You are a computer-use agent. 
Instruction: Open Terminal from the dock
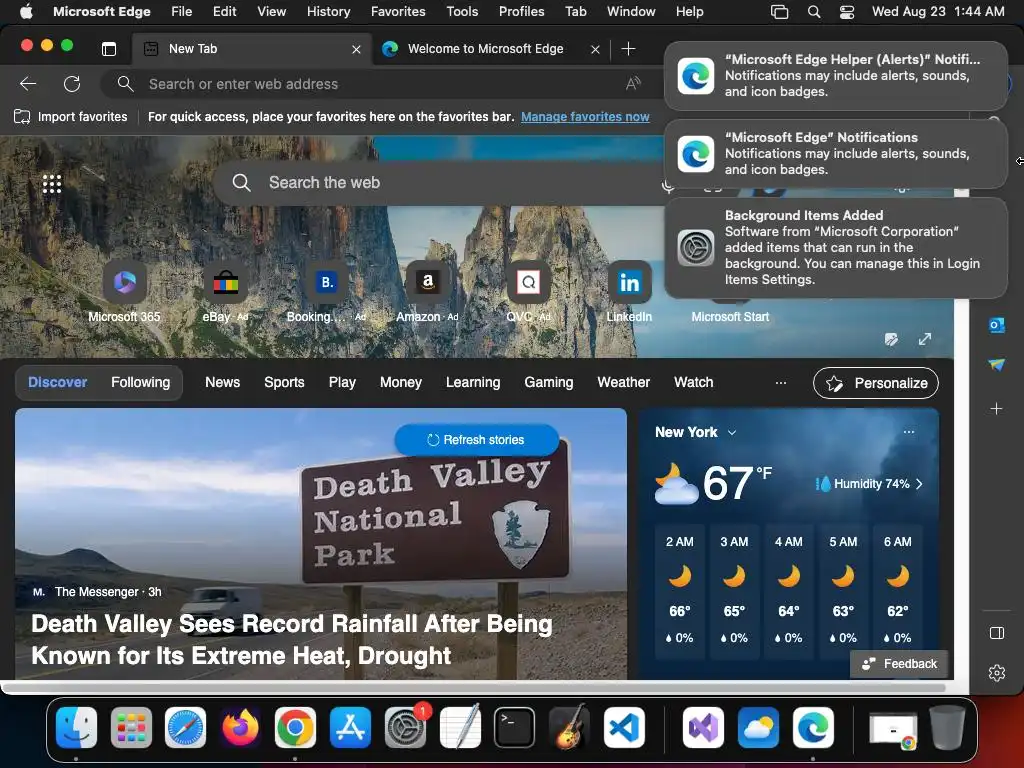click(515, 728)
